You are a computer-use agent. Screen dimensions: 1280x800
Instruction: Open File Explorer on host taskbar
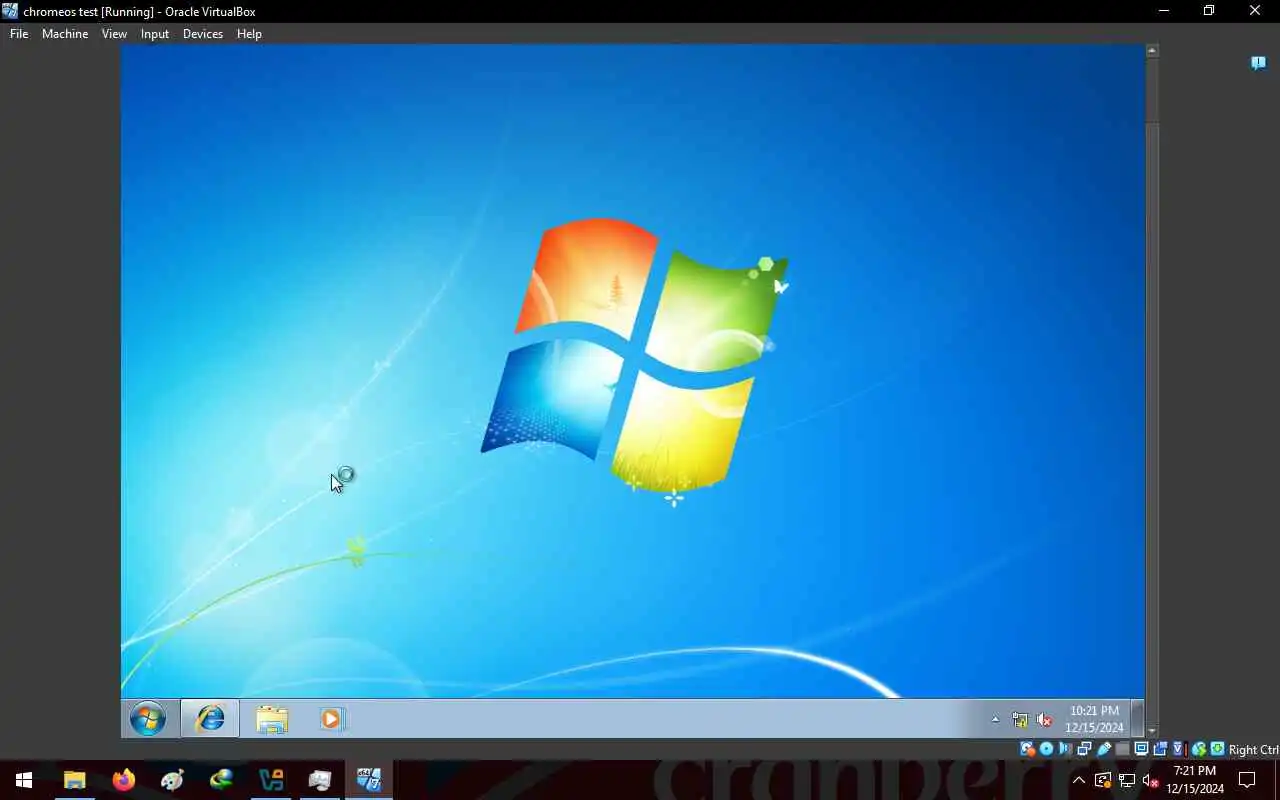[74, 780]
